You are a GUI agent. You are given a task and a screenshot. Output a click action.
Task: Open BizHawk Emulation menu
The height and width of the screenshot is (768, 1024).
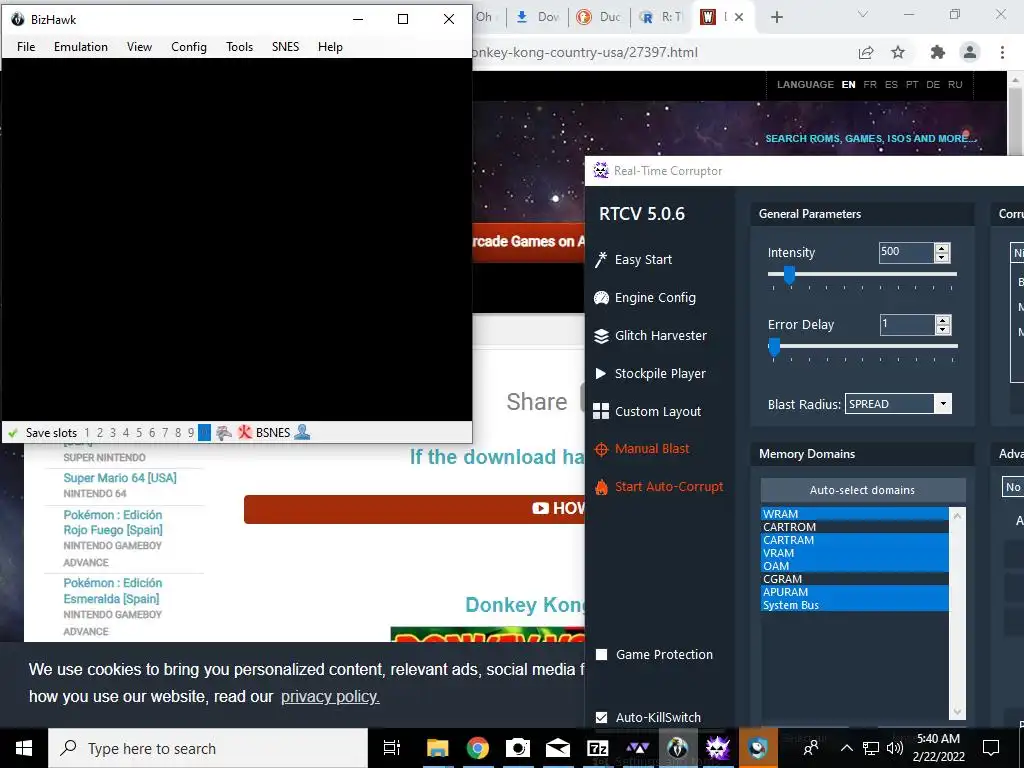coord(81,47)
